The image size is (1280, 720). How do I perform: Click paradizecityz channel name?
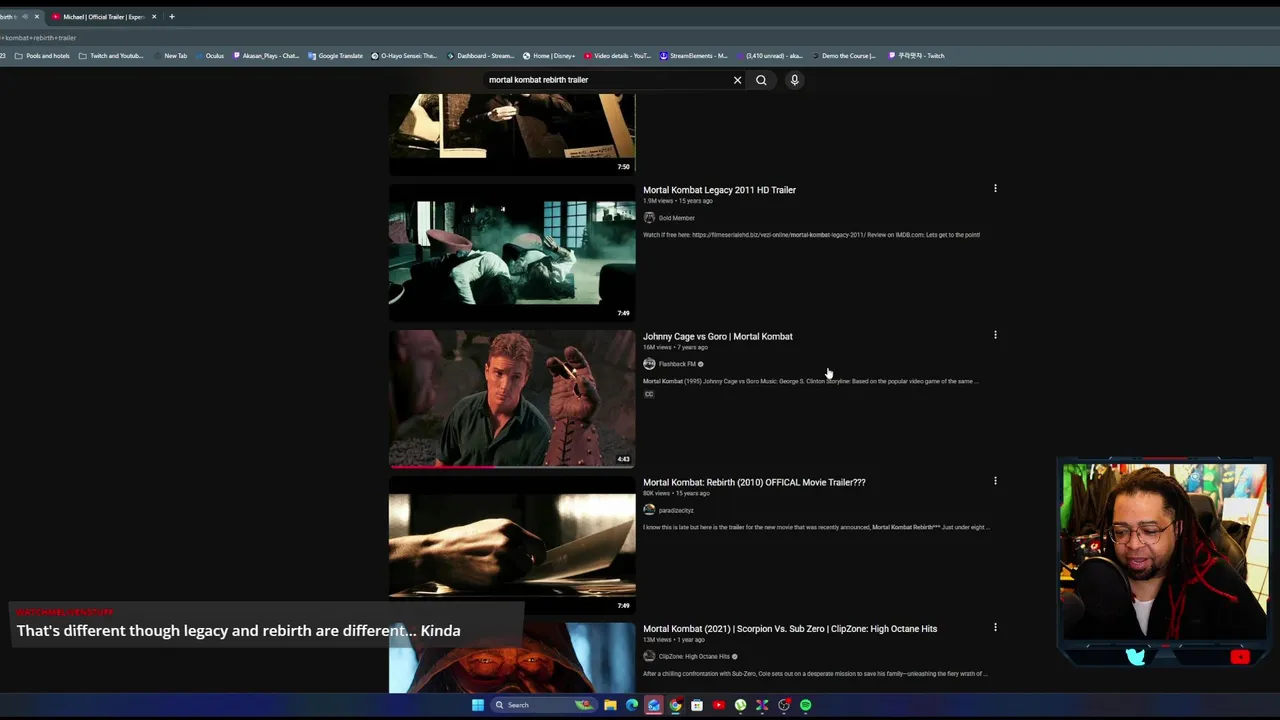[676, 510]
